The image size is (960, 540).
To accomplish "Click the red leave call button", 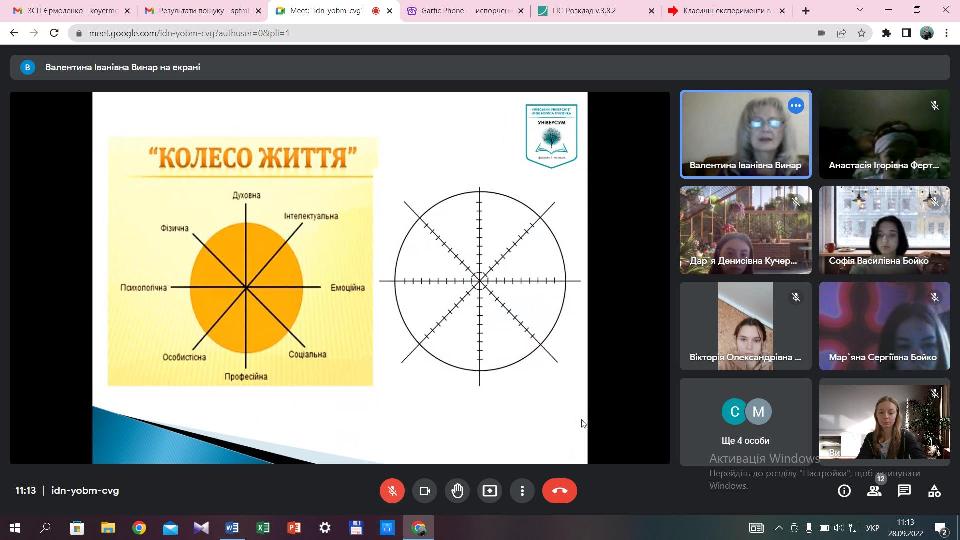I will 559,491.
